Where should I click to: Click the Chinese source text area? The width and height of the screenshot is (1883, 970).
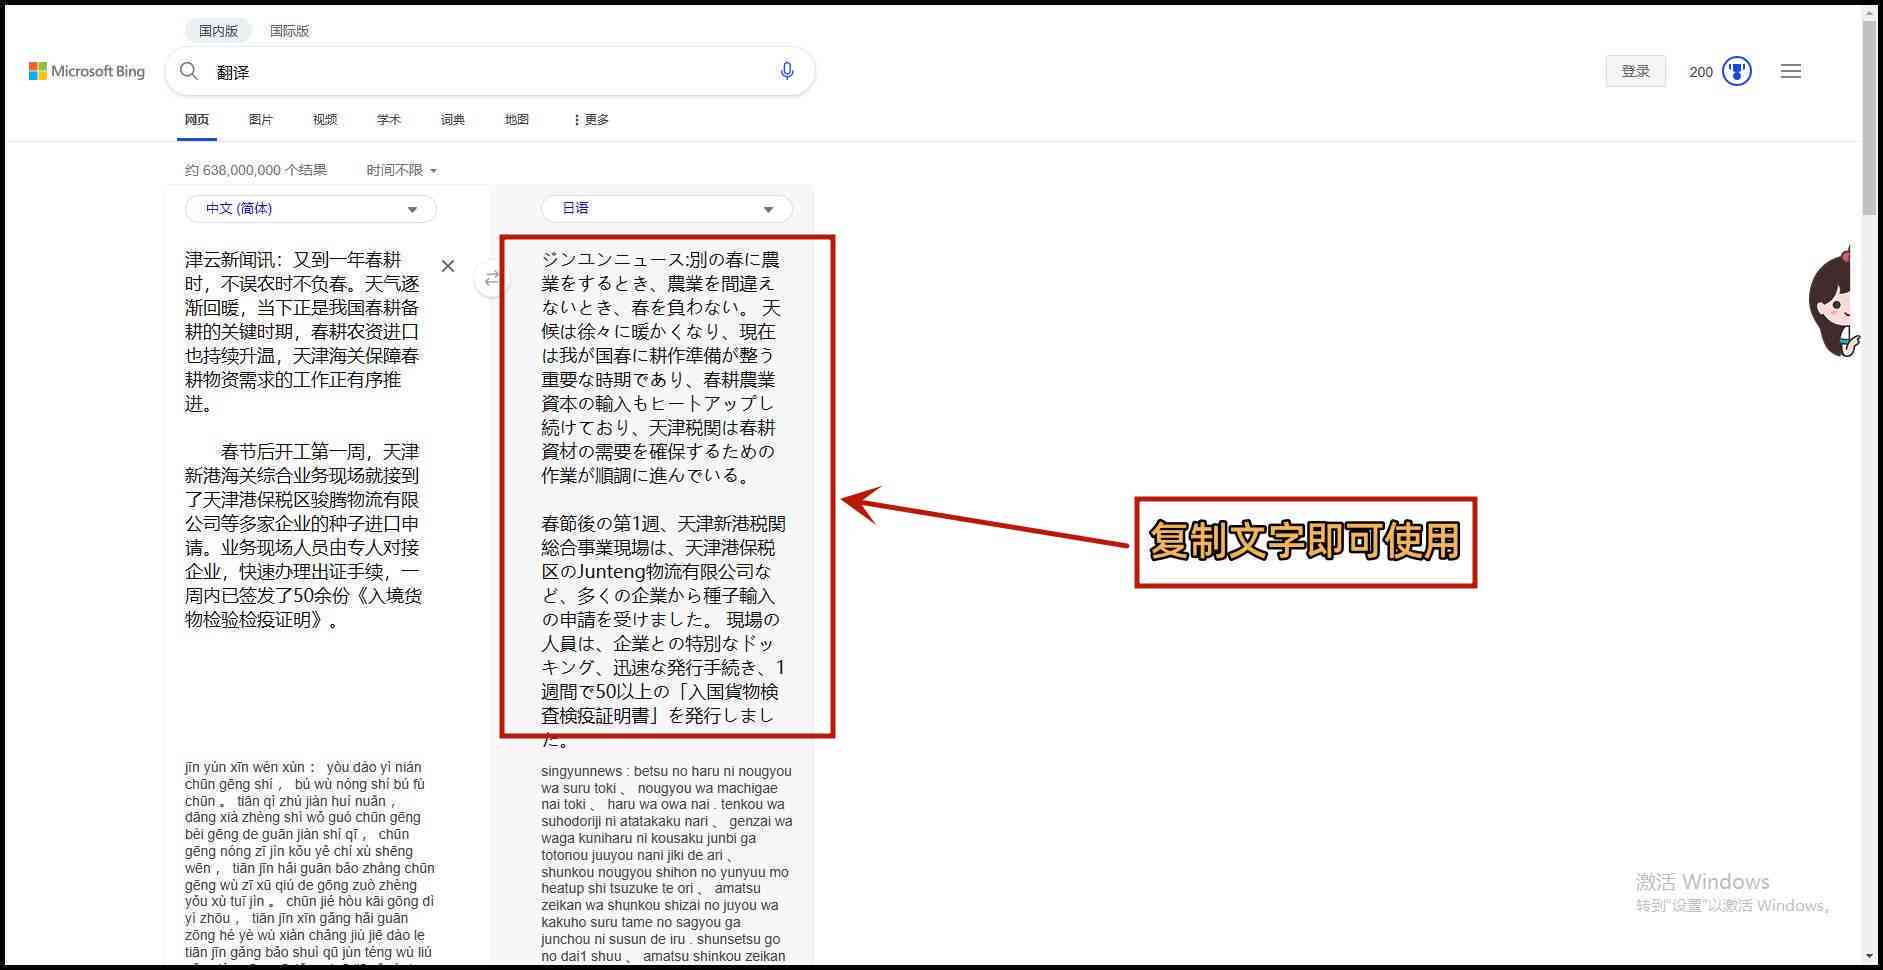(303, 439)
